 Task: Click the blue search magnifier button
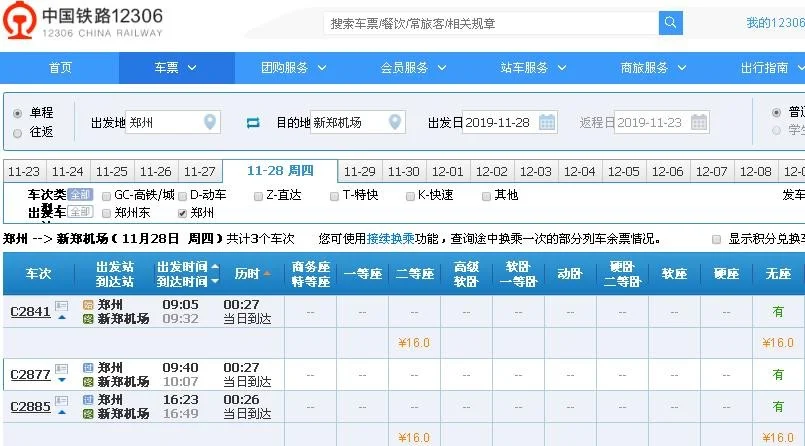[670, 23]
